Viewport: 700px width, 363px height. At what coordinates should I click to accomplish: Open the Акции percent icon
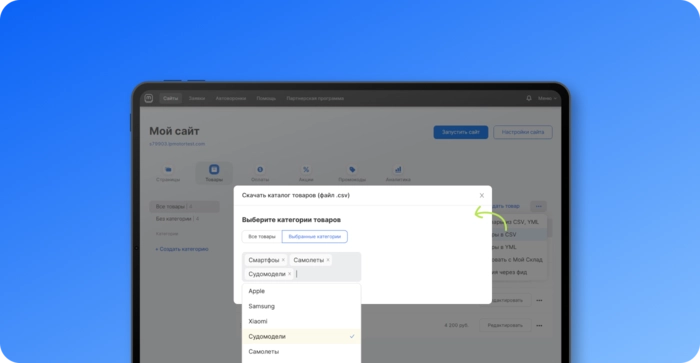[306, 170]
